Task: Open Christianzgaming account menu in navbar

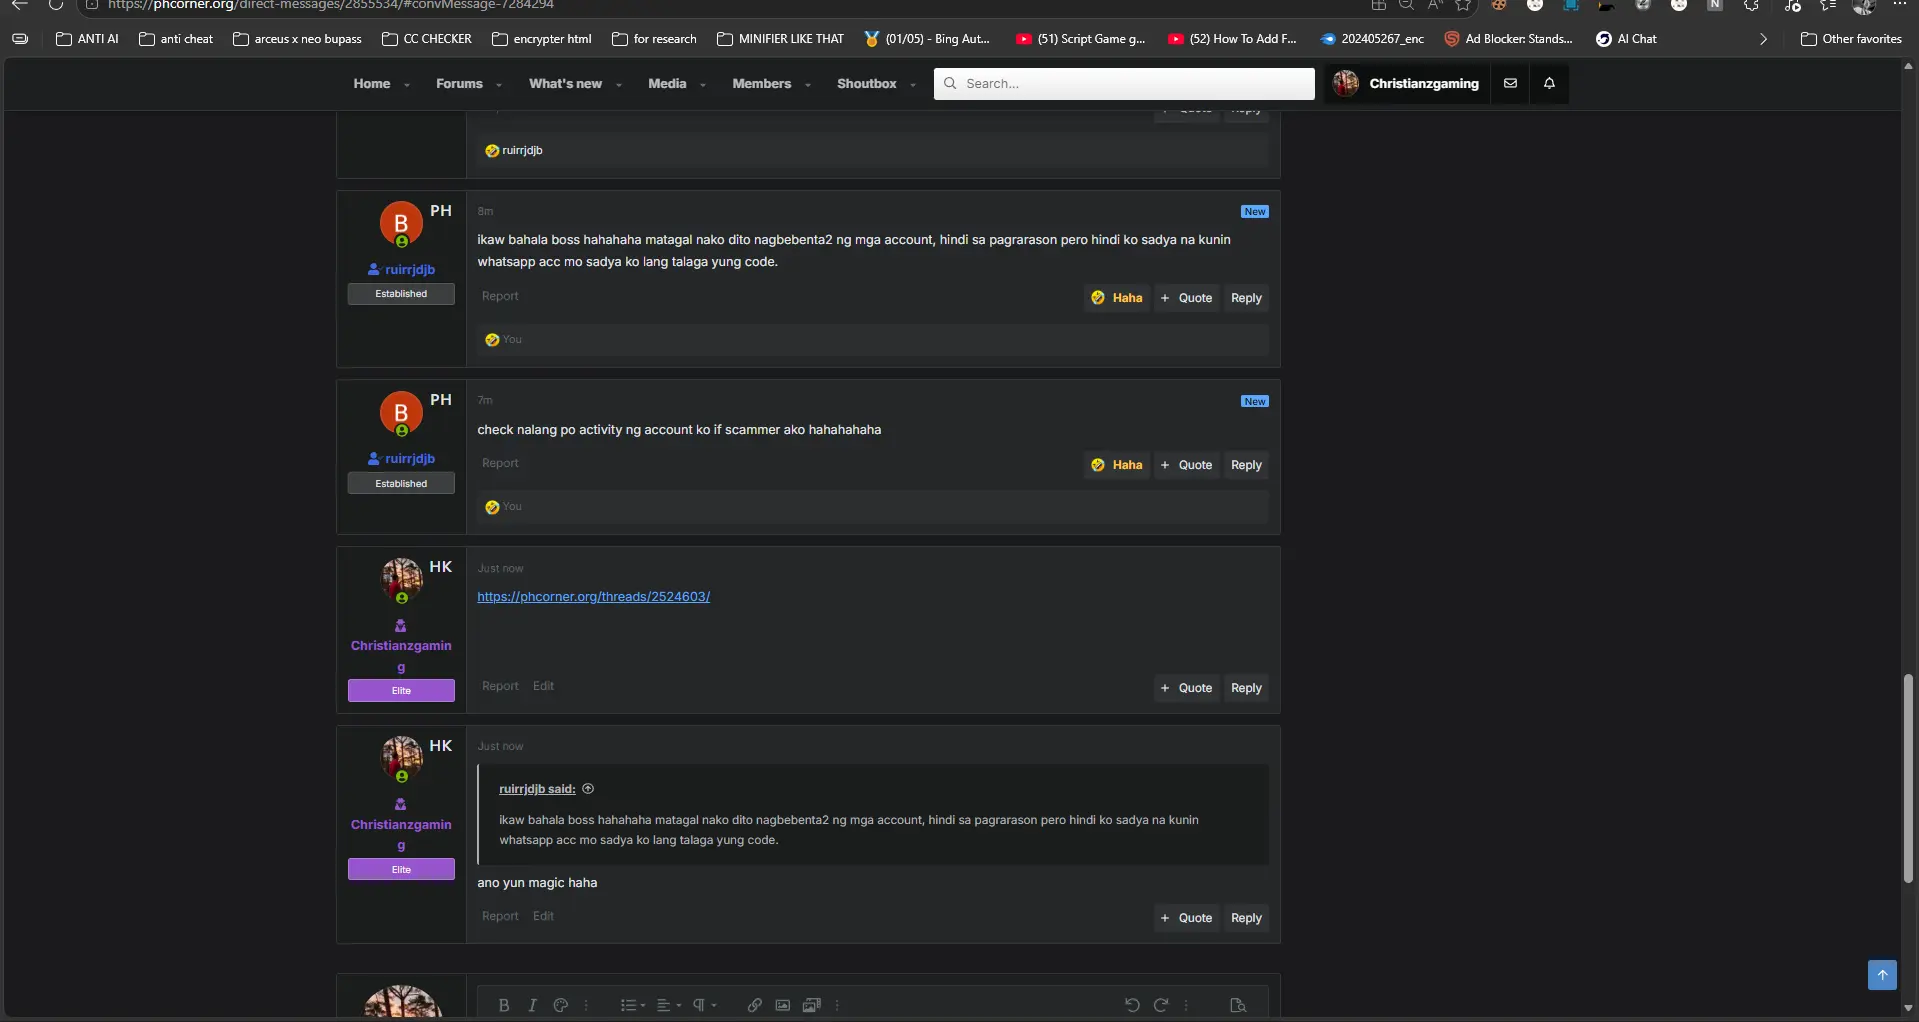Action: pos(1406,84)
